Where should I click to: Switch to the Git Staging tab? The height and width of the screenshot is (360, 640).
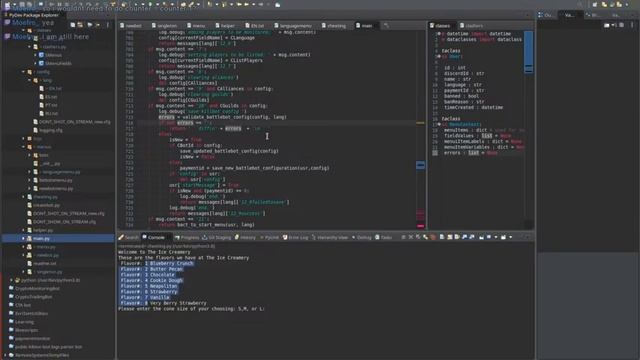point(217,237)
